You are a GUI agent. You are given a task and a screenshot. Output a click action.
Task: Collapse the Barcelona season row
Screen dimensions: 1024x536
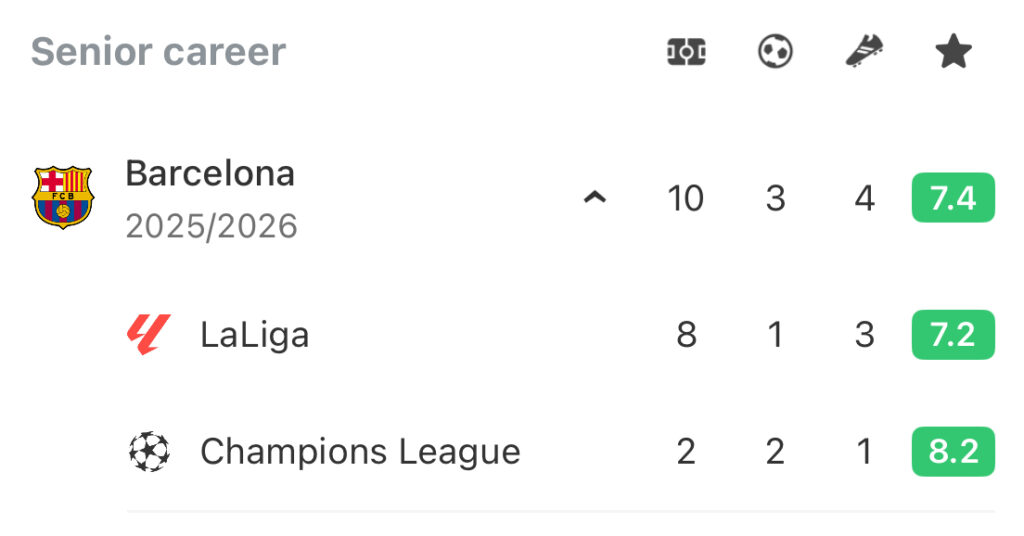click(595, 198)
